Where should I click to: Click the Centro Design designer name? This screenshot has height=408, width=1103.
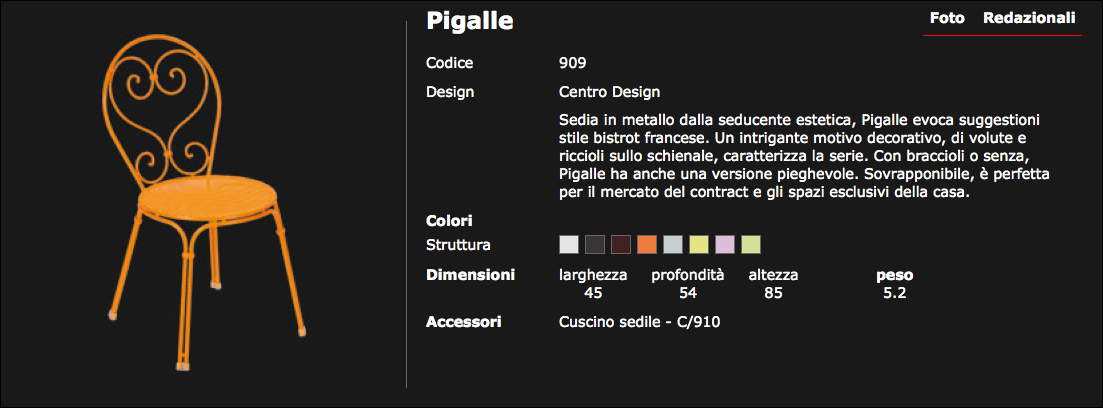tap(609, 92)
